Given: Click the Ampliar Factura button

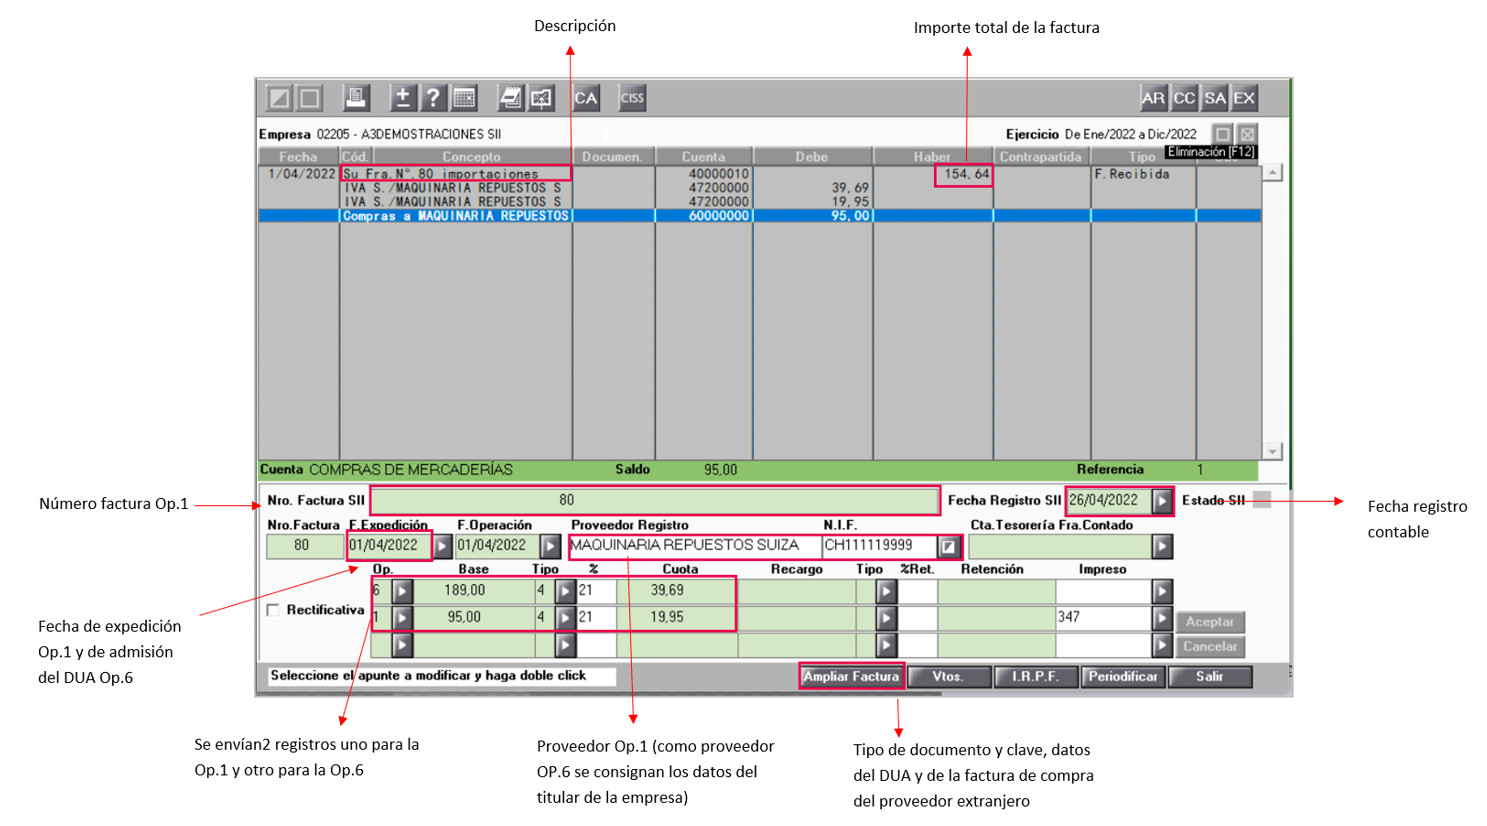Looking at the screenshot, I should click(x=852, y=677).
